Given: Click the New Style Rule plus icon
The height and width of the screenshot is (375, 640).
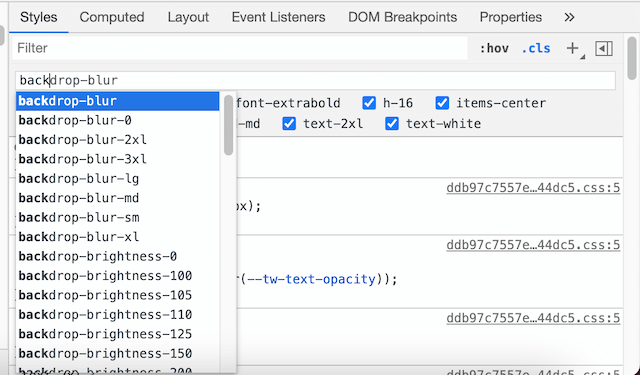Looking at the screenshot, I should tap(573, 49).
